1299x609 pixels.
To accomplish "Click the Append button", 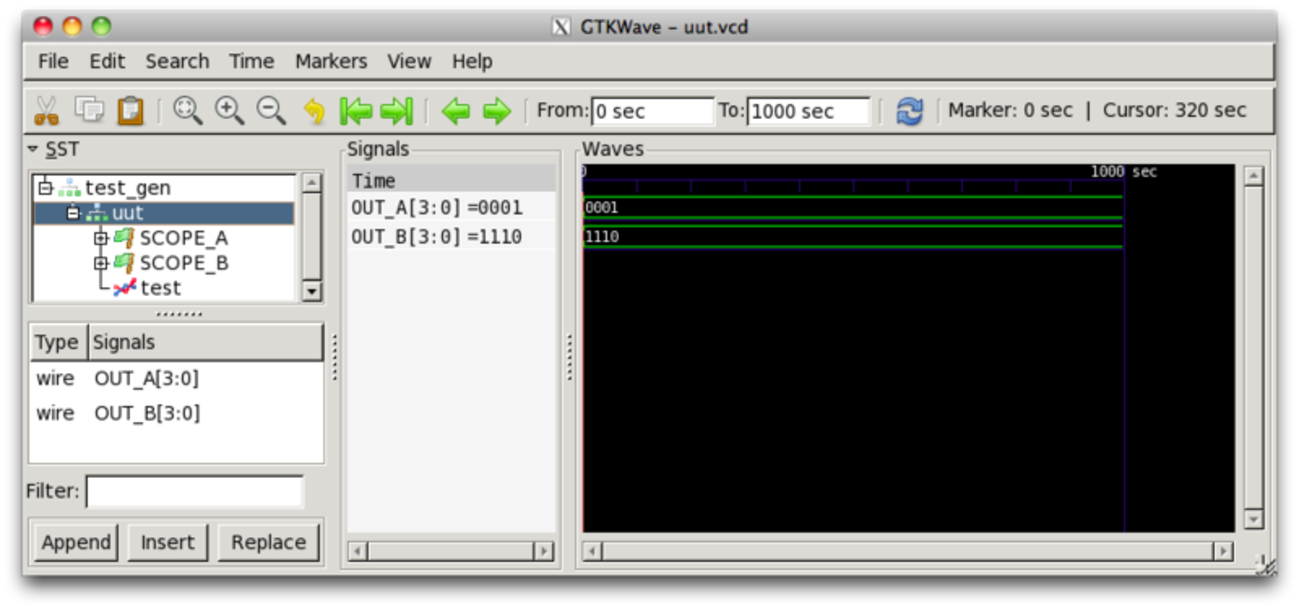I will [x=75, y=542].
